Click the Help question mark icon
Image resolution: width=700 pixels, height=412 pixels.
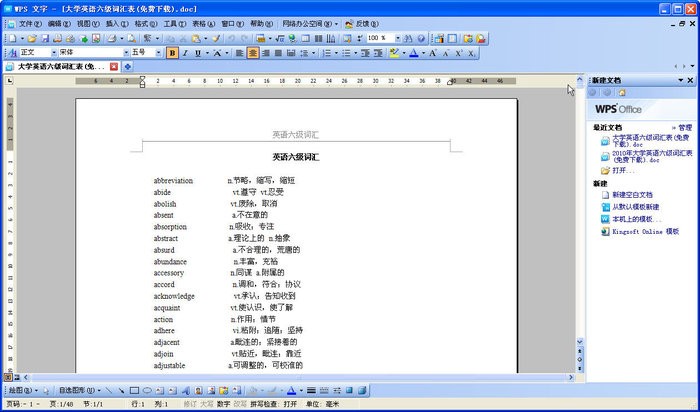(421, 39)
